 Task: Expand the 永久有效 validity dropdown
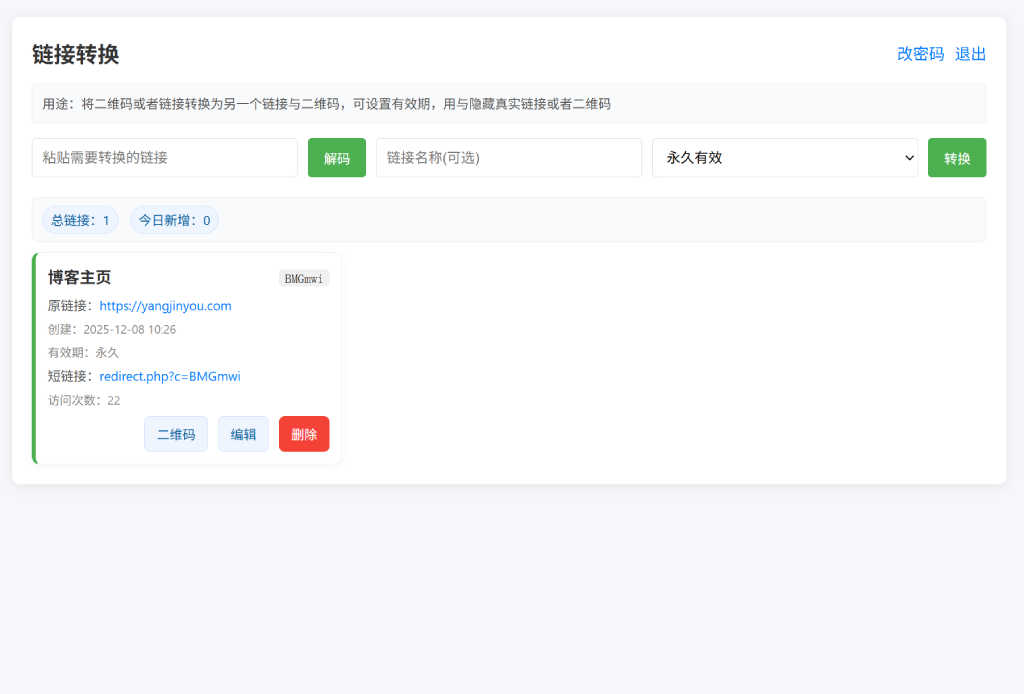785,158
